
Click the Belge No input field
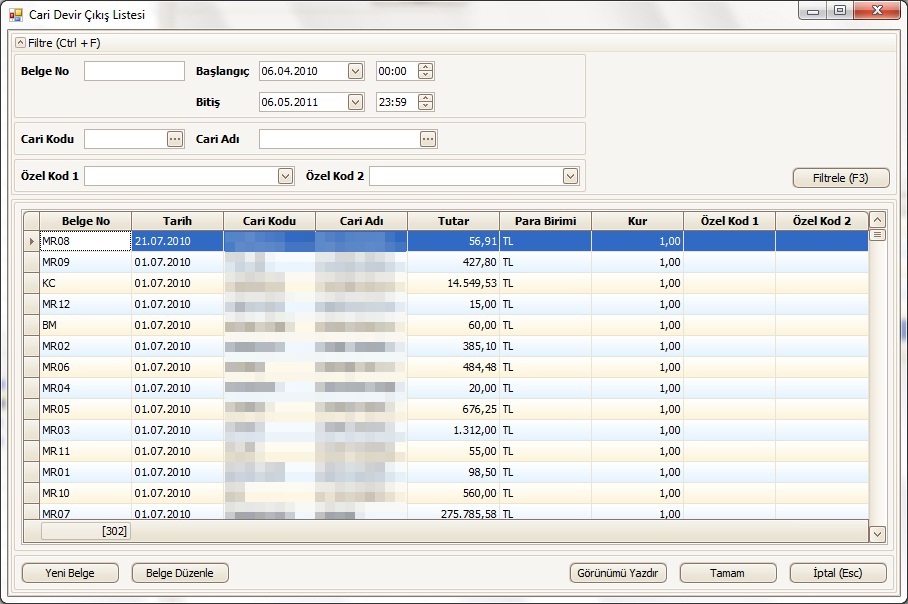coord(134,71)
